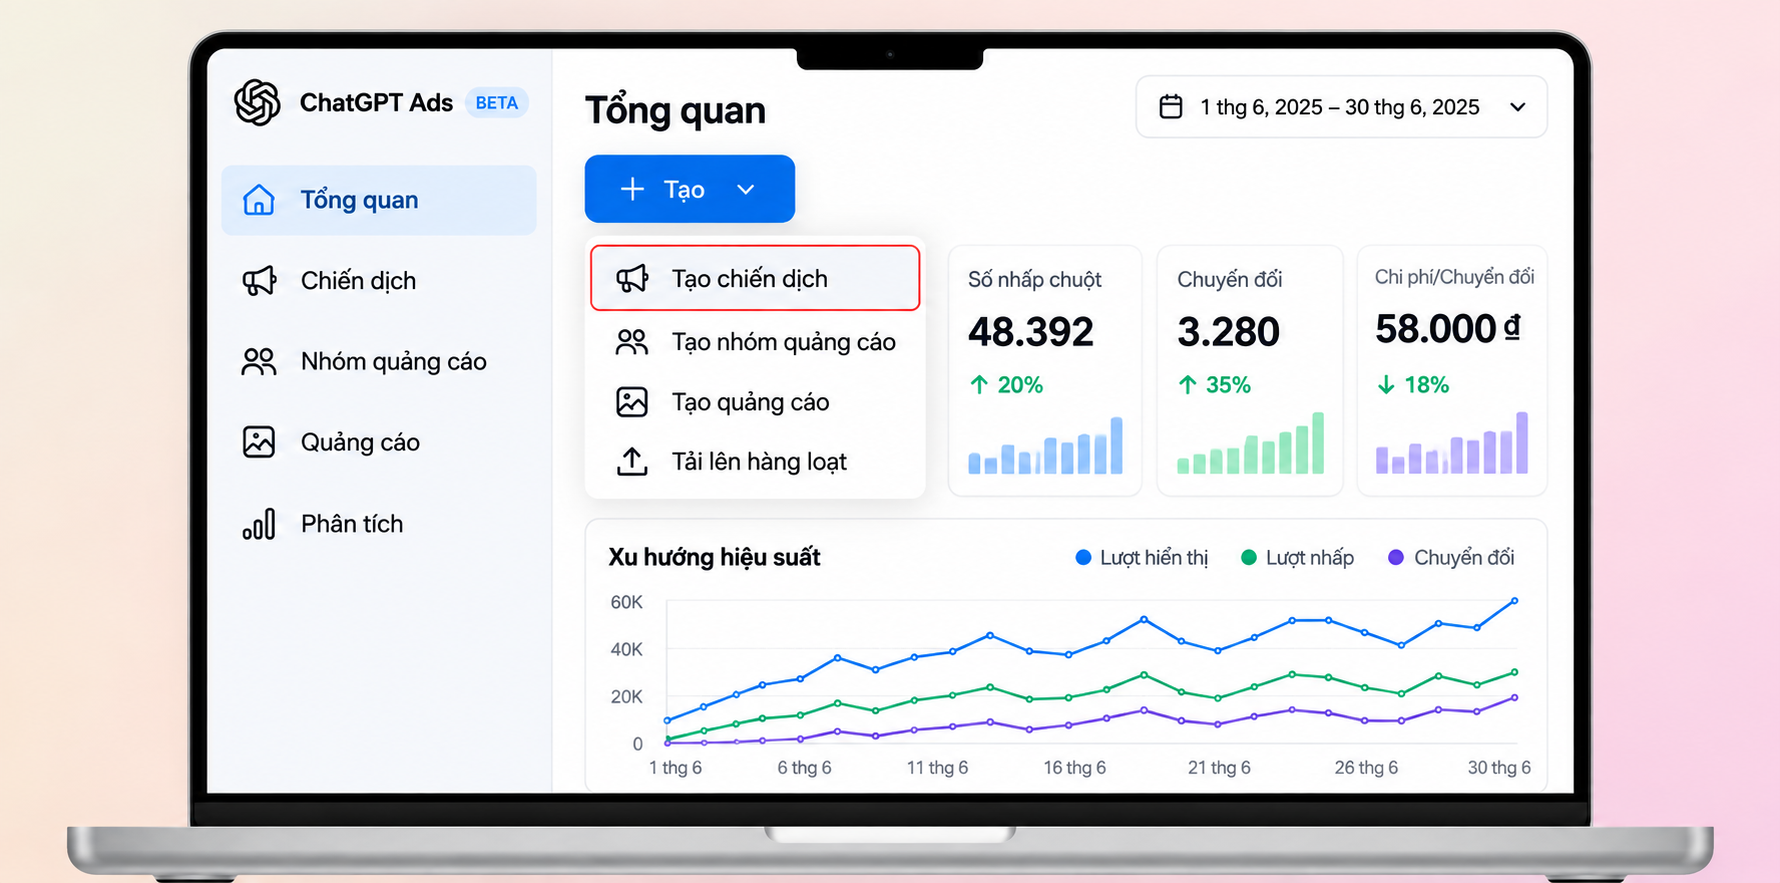Open Quảng cáo in sidebar
The image size is (1780, 883).
point(379,442)
